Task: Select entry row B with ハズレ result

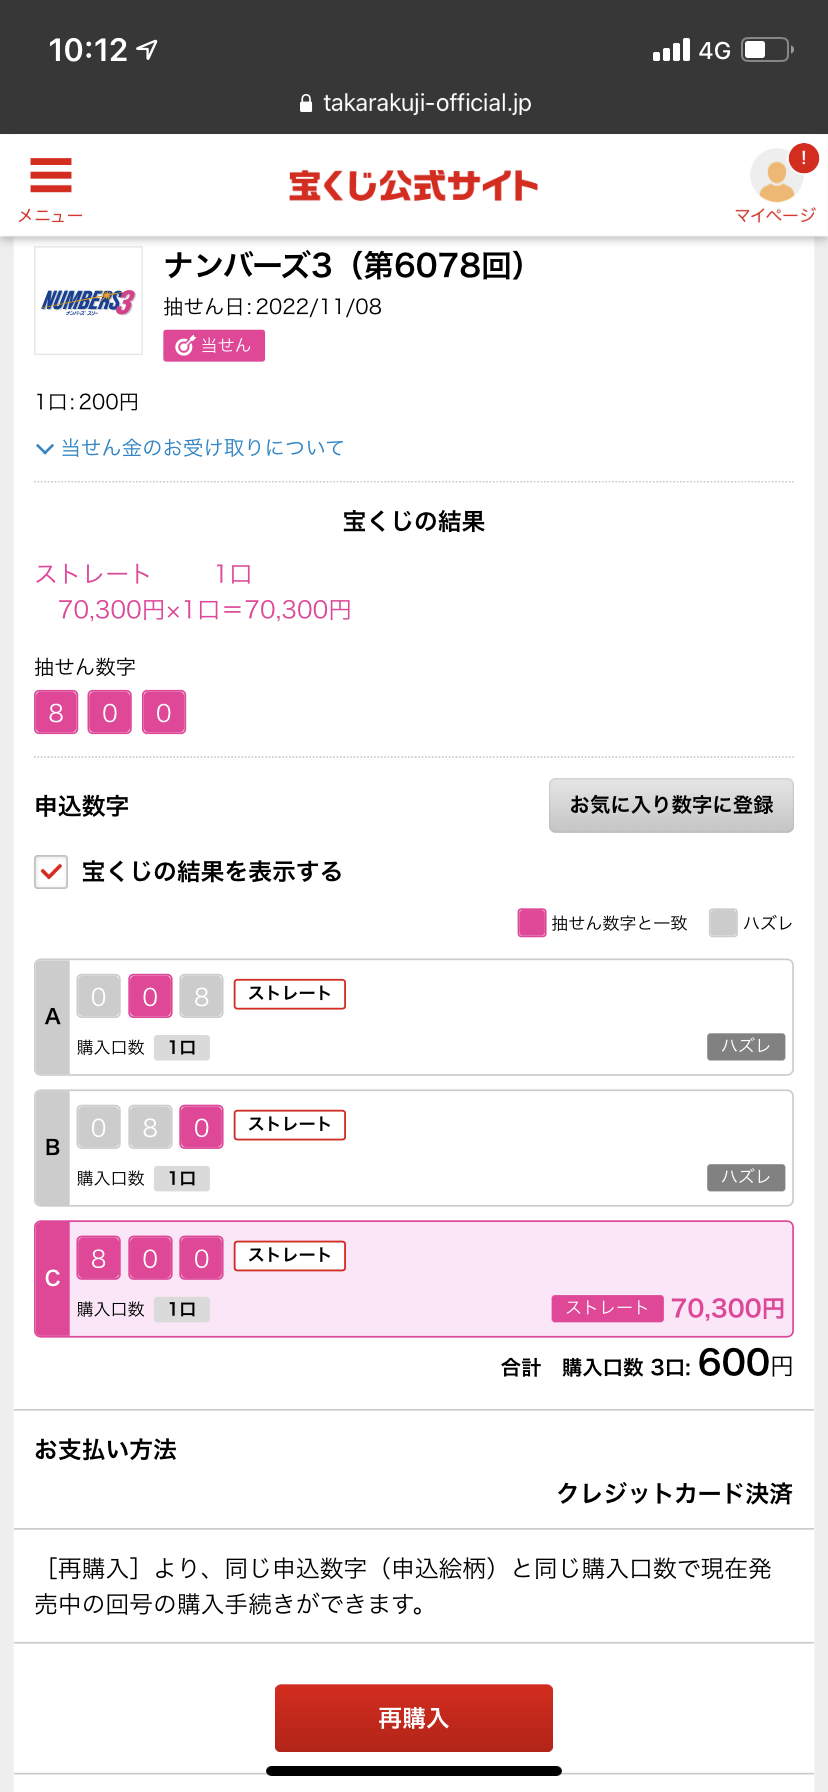Action: (414, 1148)
